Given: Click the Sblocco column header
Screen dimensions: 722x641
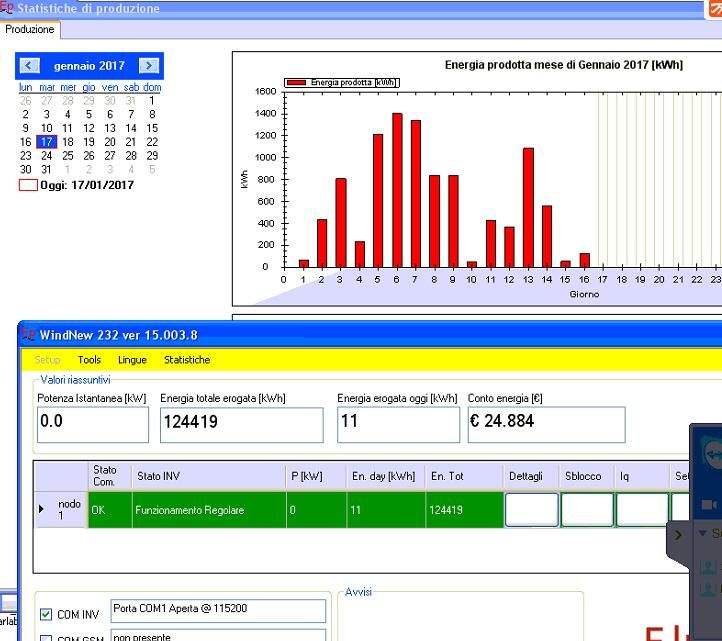Looking at the screenshot, I should click(x=587, y=476).
